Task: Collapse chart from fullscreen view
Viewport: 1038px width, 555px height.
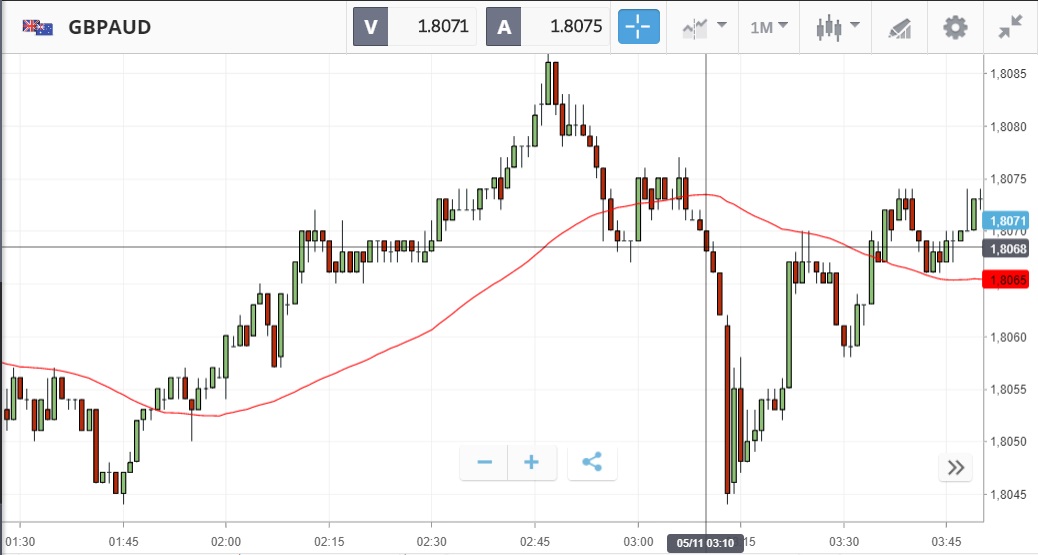Action: point(1010,27)
